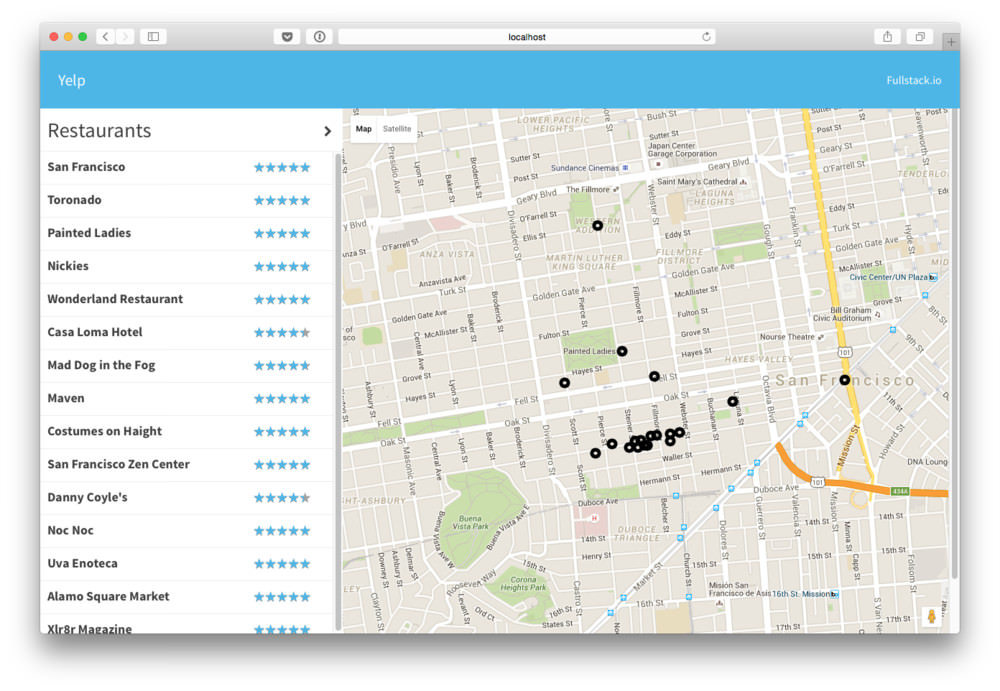
Task: Click the localhost address bar
Action: coord(527,37)
